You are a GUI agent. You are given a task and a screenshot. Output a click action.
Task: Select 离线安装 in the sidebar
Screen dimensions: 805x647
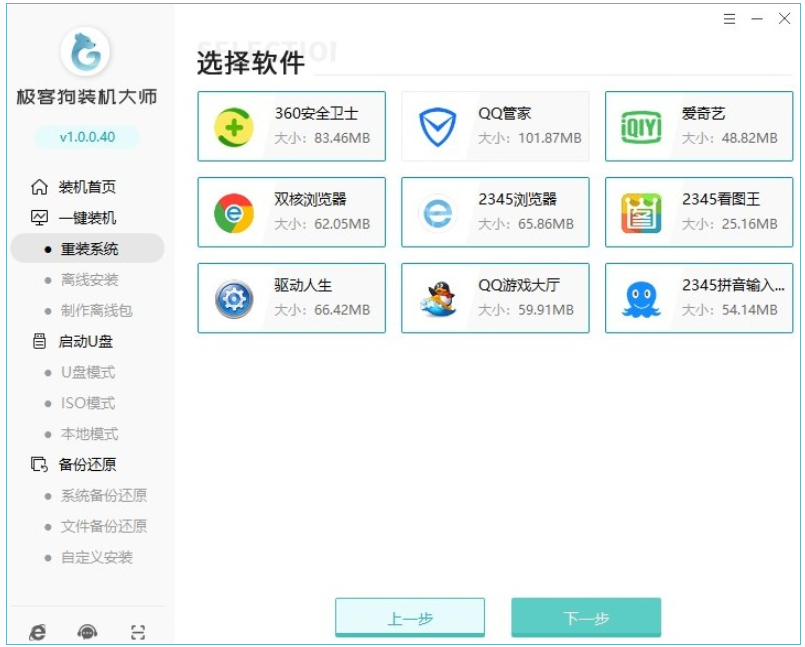(x=89, y=279)
